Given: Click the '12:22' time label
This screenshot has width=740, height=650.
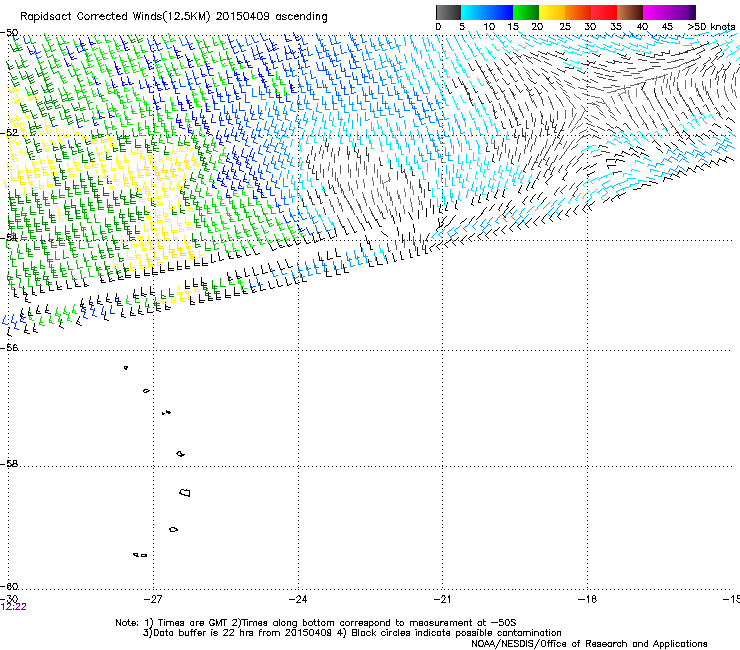Looking at the screenshot, I should [14, 607].
